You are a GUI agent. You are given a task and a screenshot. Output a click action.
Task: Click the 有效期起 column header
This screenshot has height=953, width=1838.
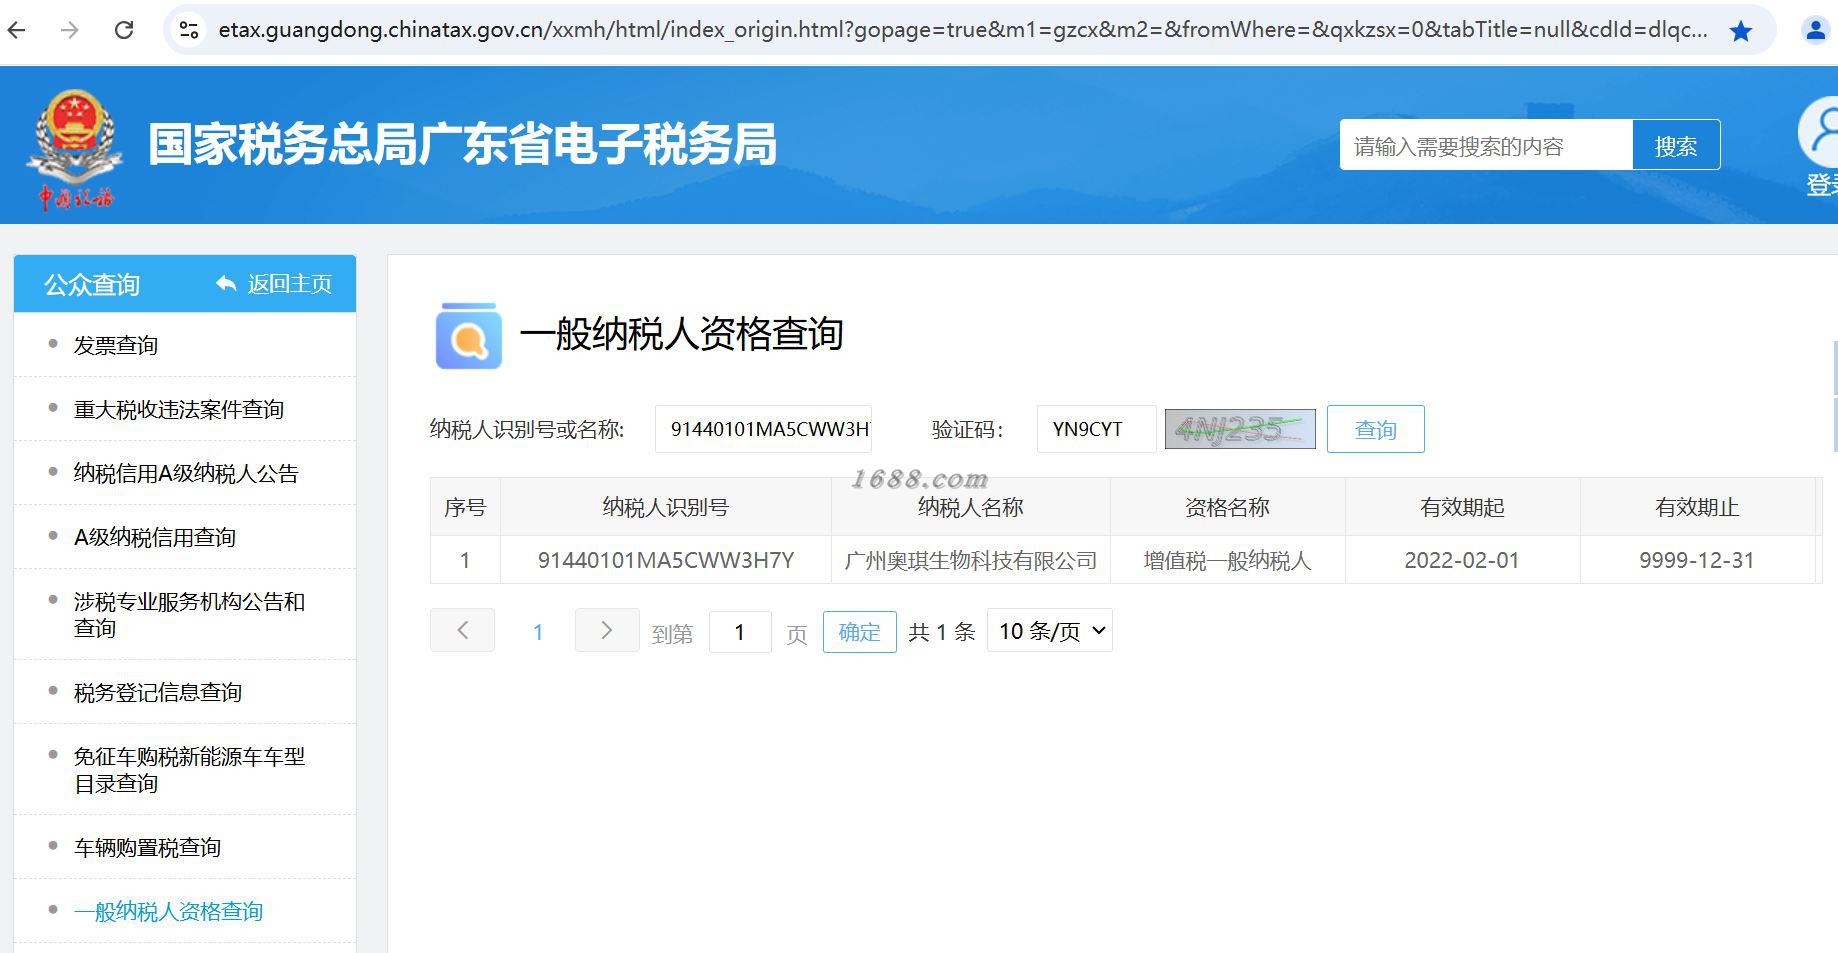click(x=1462, y=507)
